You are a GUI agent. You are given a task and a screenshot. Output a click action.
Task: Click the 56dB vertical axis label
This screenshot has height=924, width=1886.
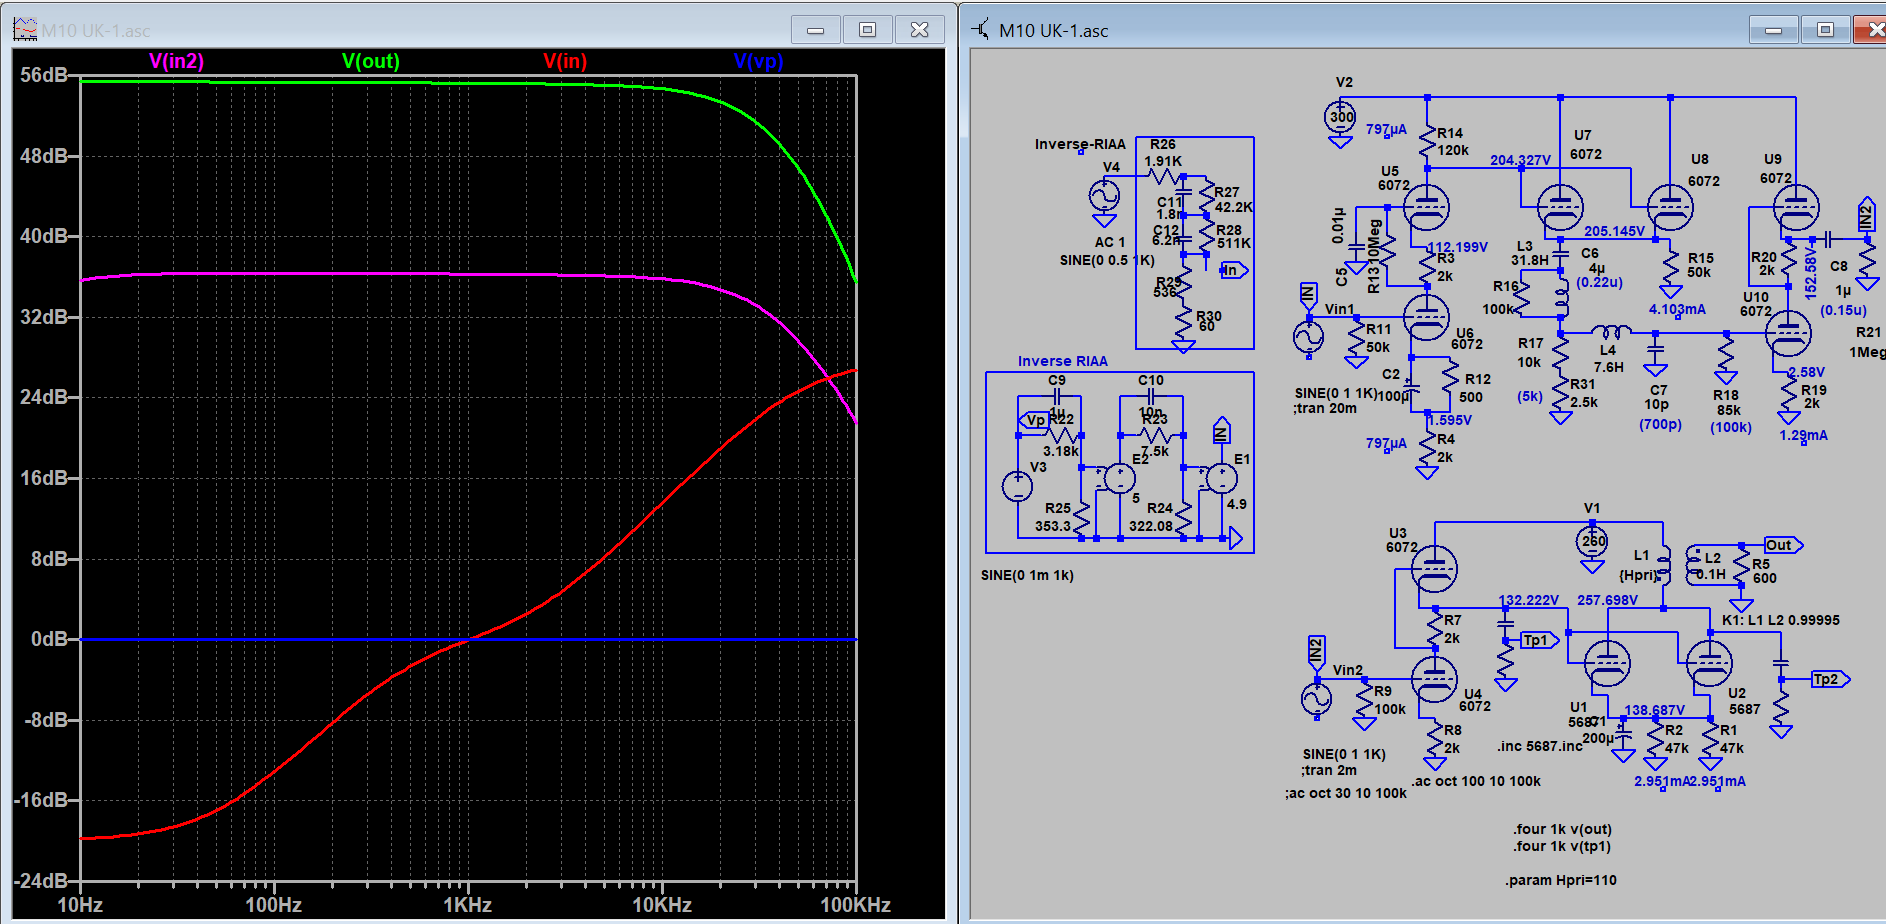point(44,75)
